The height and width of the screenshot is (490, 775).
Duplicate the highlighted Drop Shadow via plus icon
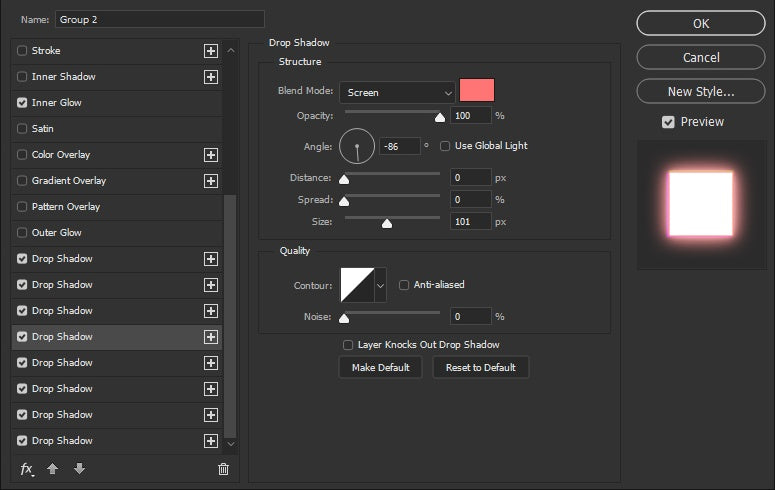(211, 337)
